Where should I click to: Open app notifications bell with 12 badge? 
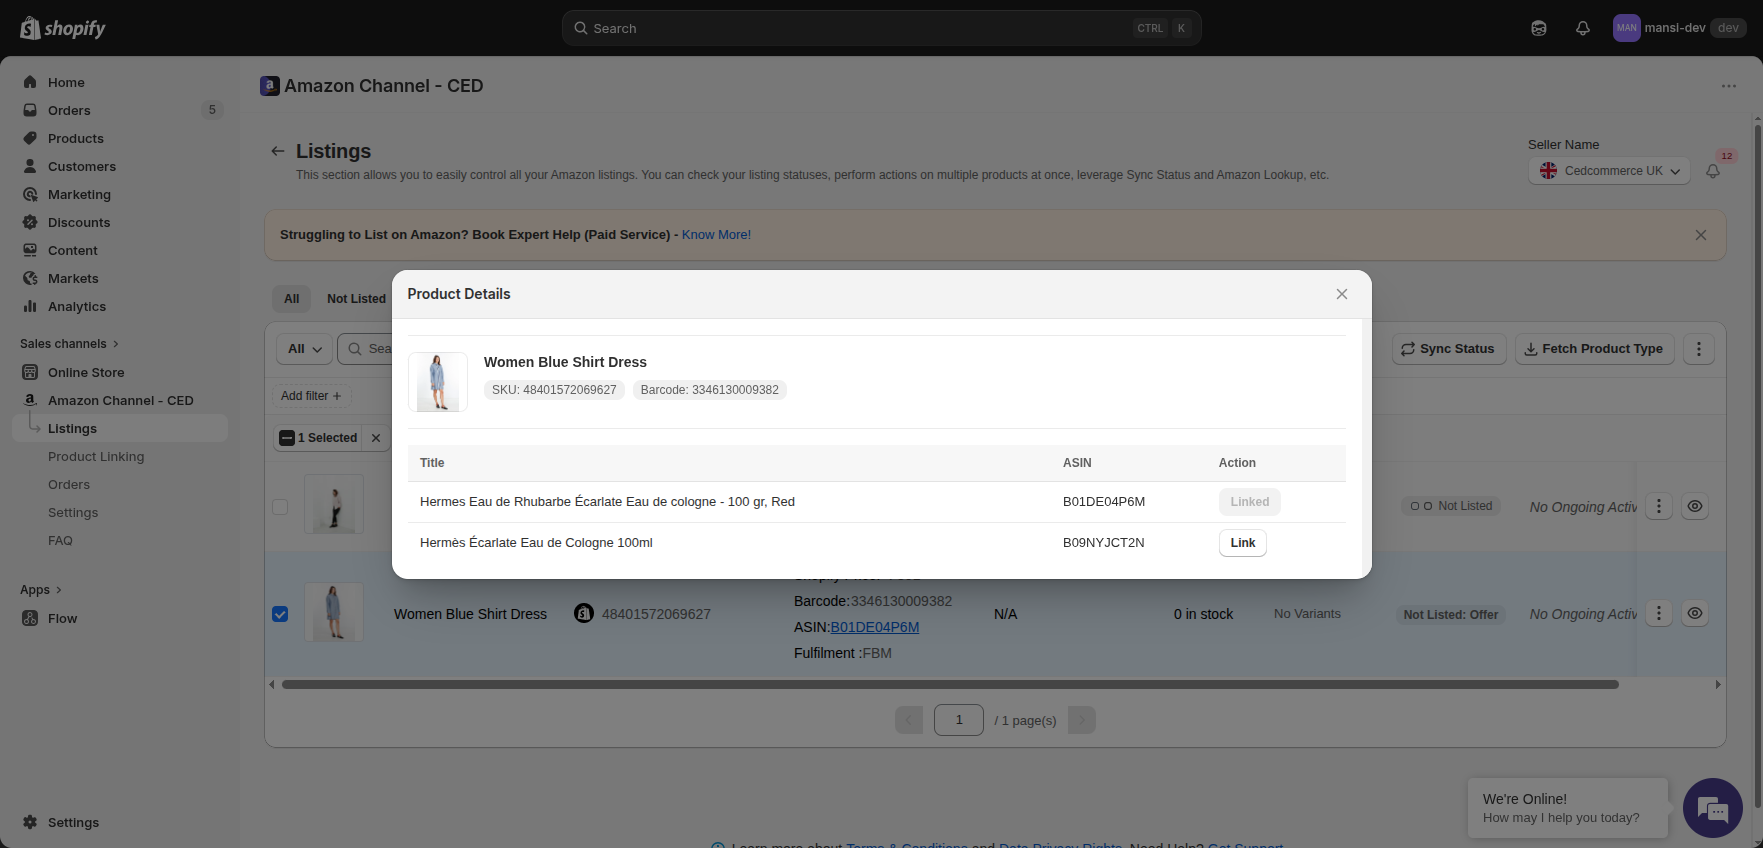[x=1713, y=171]
